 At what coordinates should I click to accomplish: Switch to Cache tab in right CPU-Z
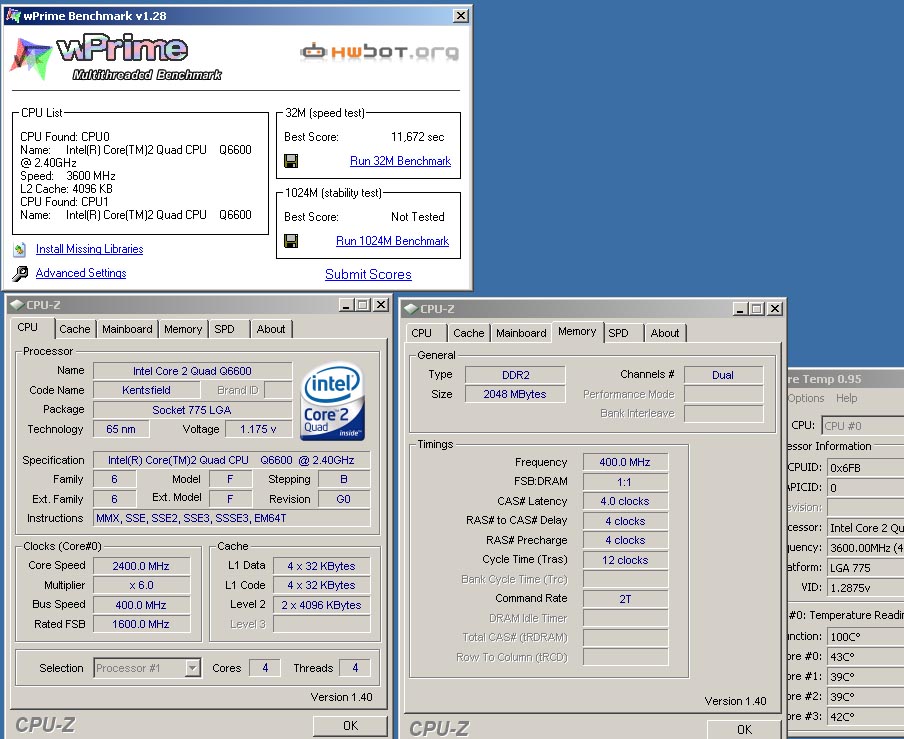(x=469, y=333)
